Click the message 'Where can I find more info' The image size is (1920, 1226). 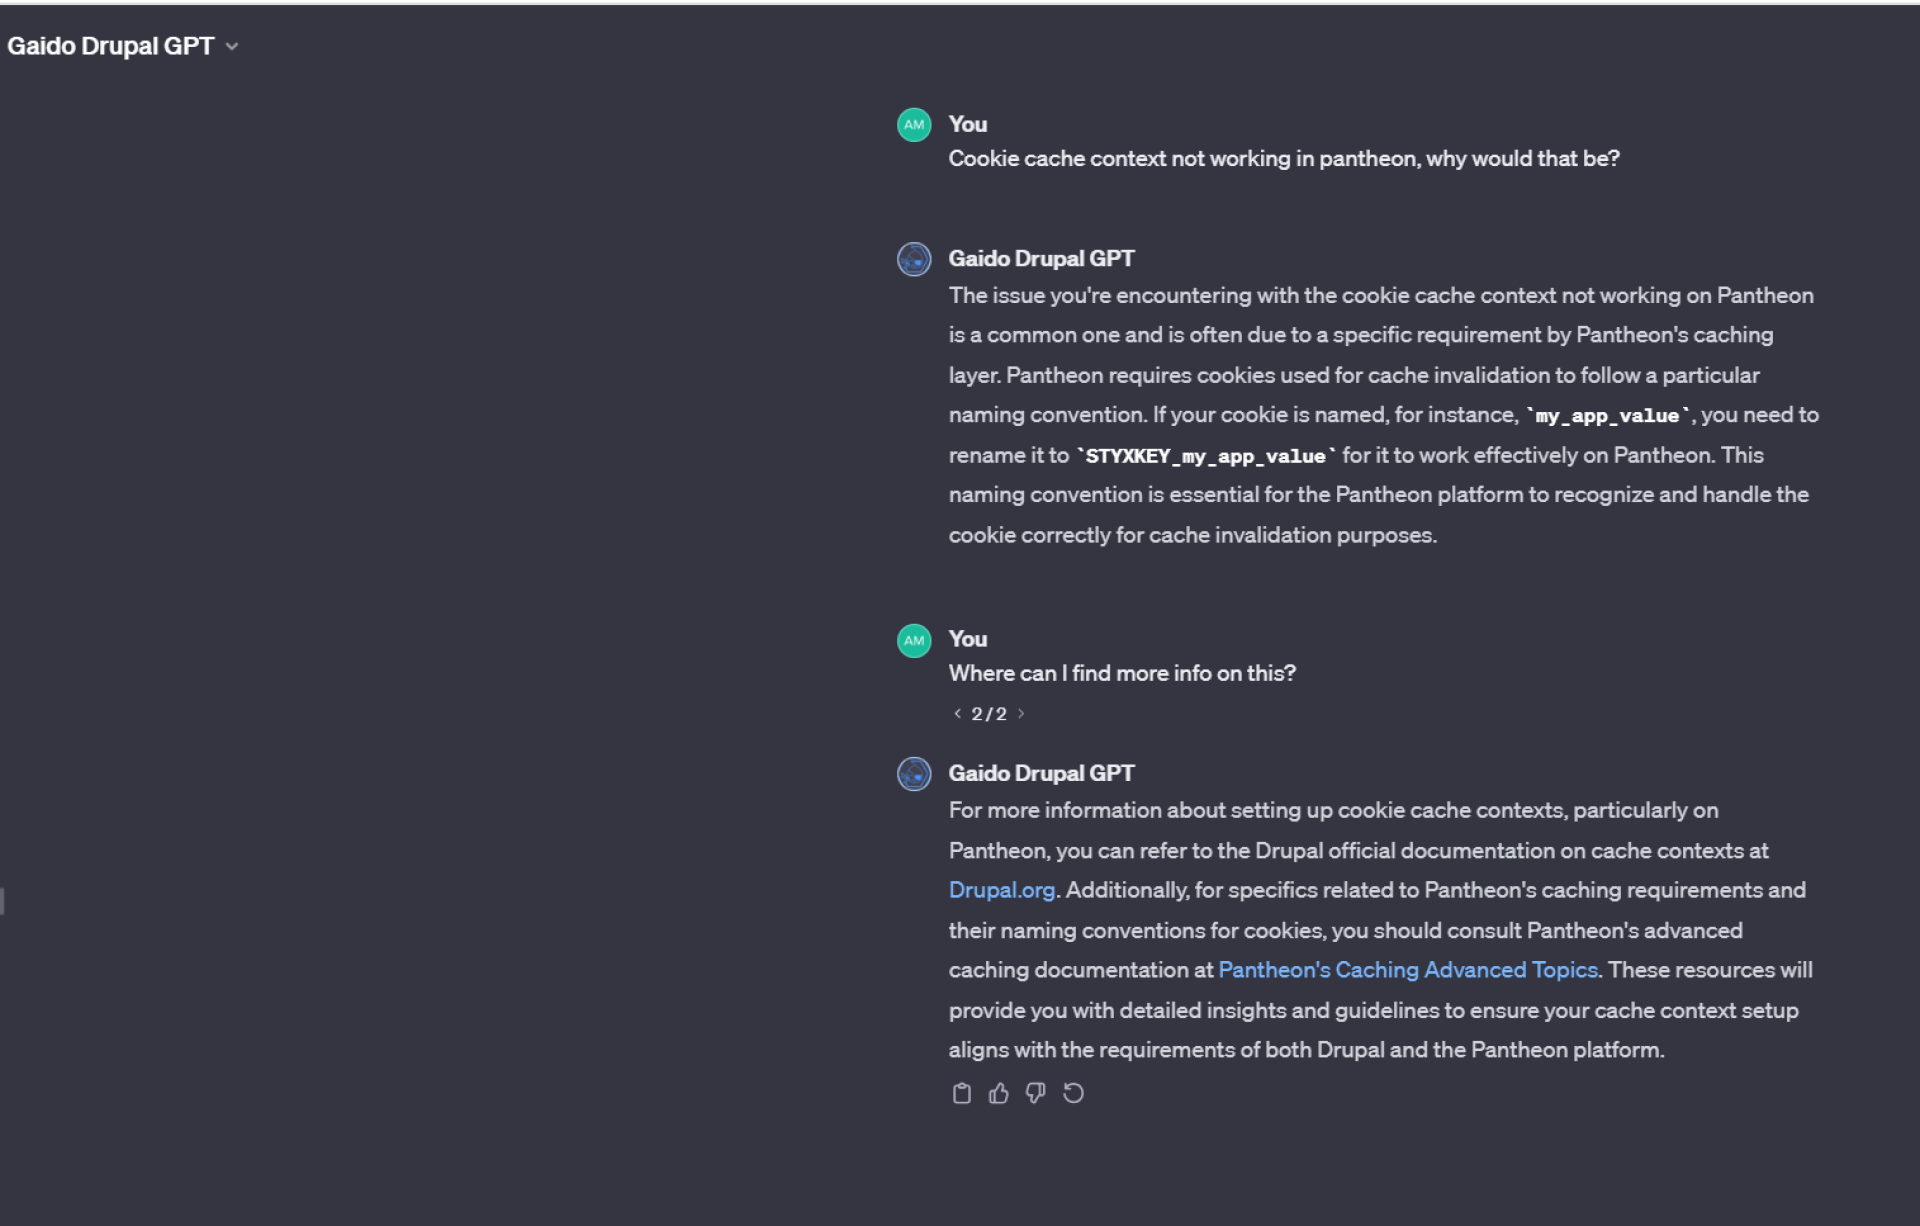pos(1122,673)
